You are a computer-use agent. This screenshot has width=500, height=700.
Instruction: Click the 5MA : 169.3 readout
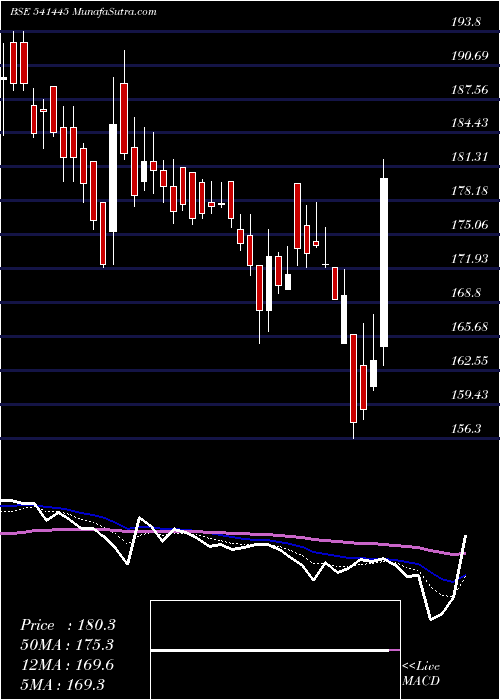tap(63, 684)
